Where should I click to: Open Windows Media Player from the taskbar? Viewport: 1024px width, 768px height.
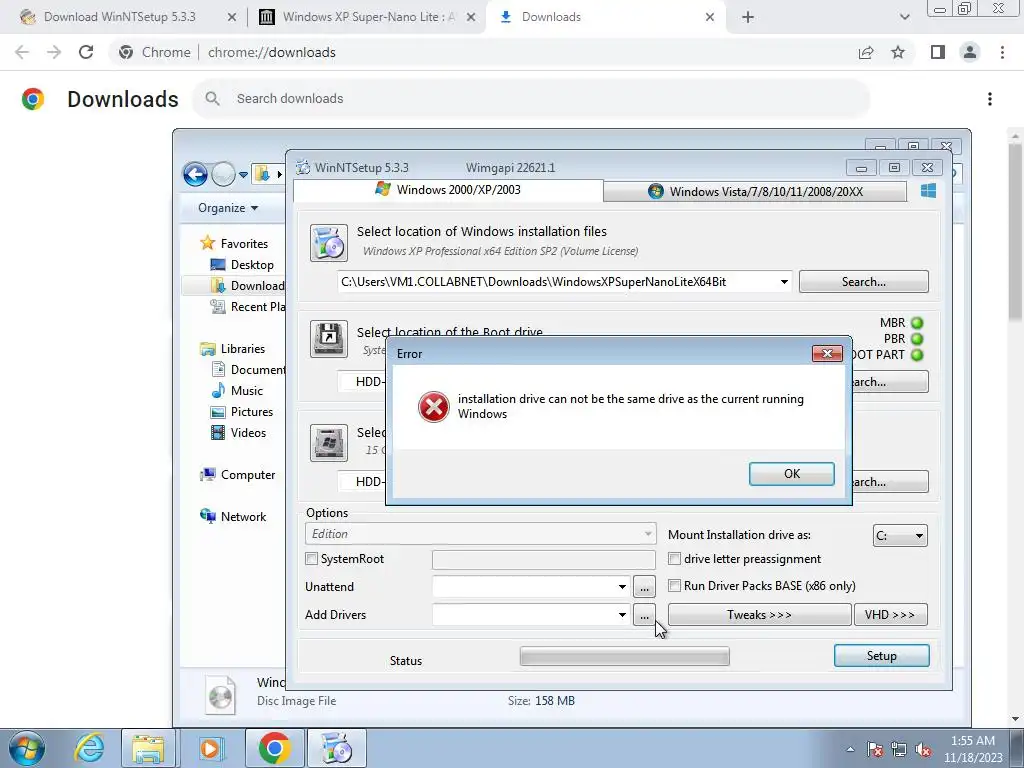[210, 748]
